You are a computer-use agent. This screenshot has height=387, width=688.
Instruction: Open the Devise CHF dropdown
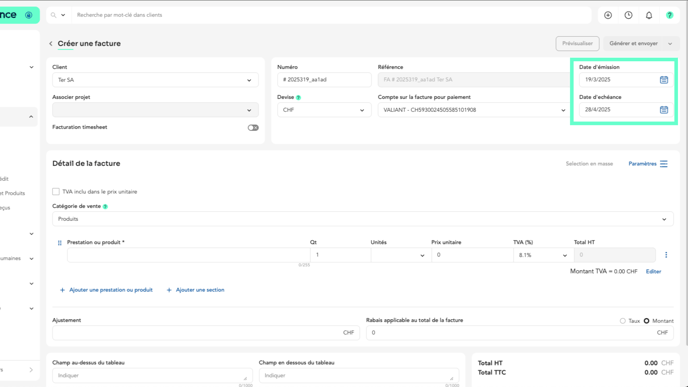pyautogui.click(x=324, y=110)
